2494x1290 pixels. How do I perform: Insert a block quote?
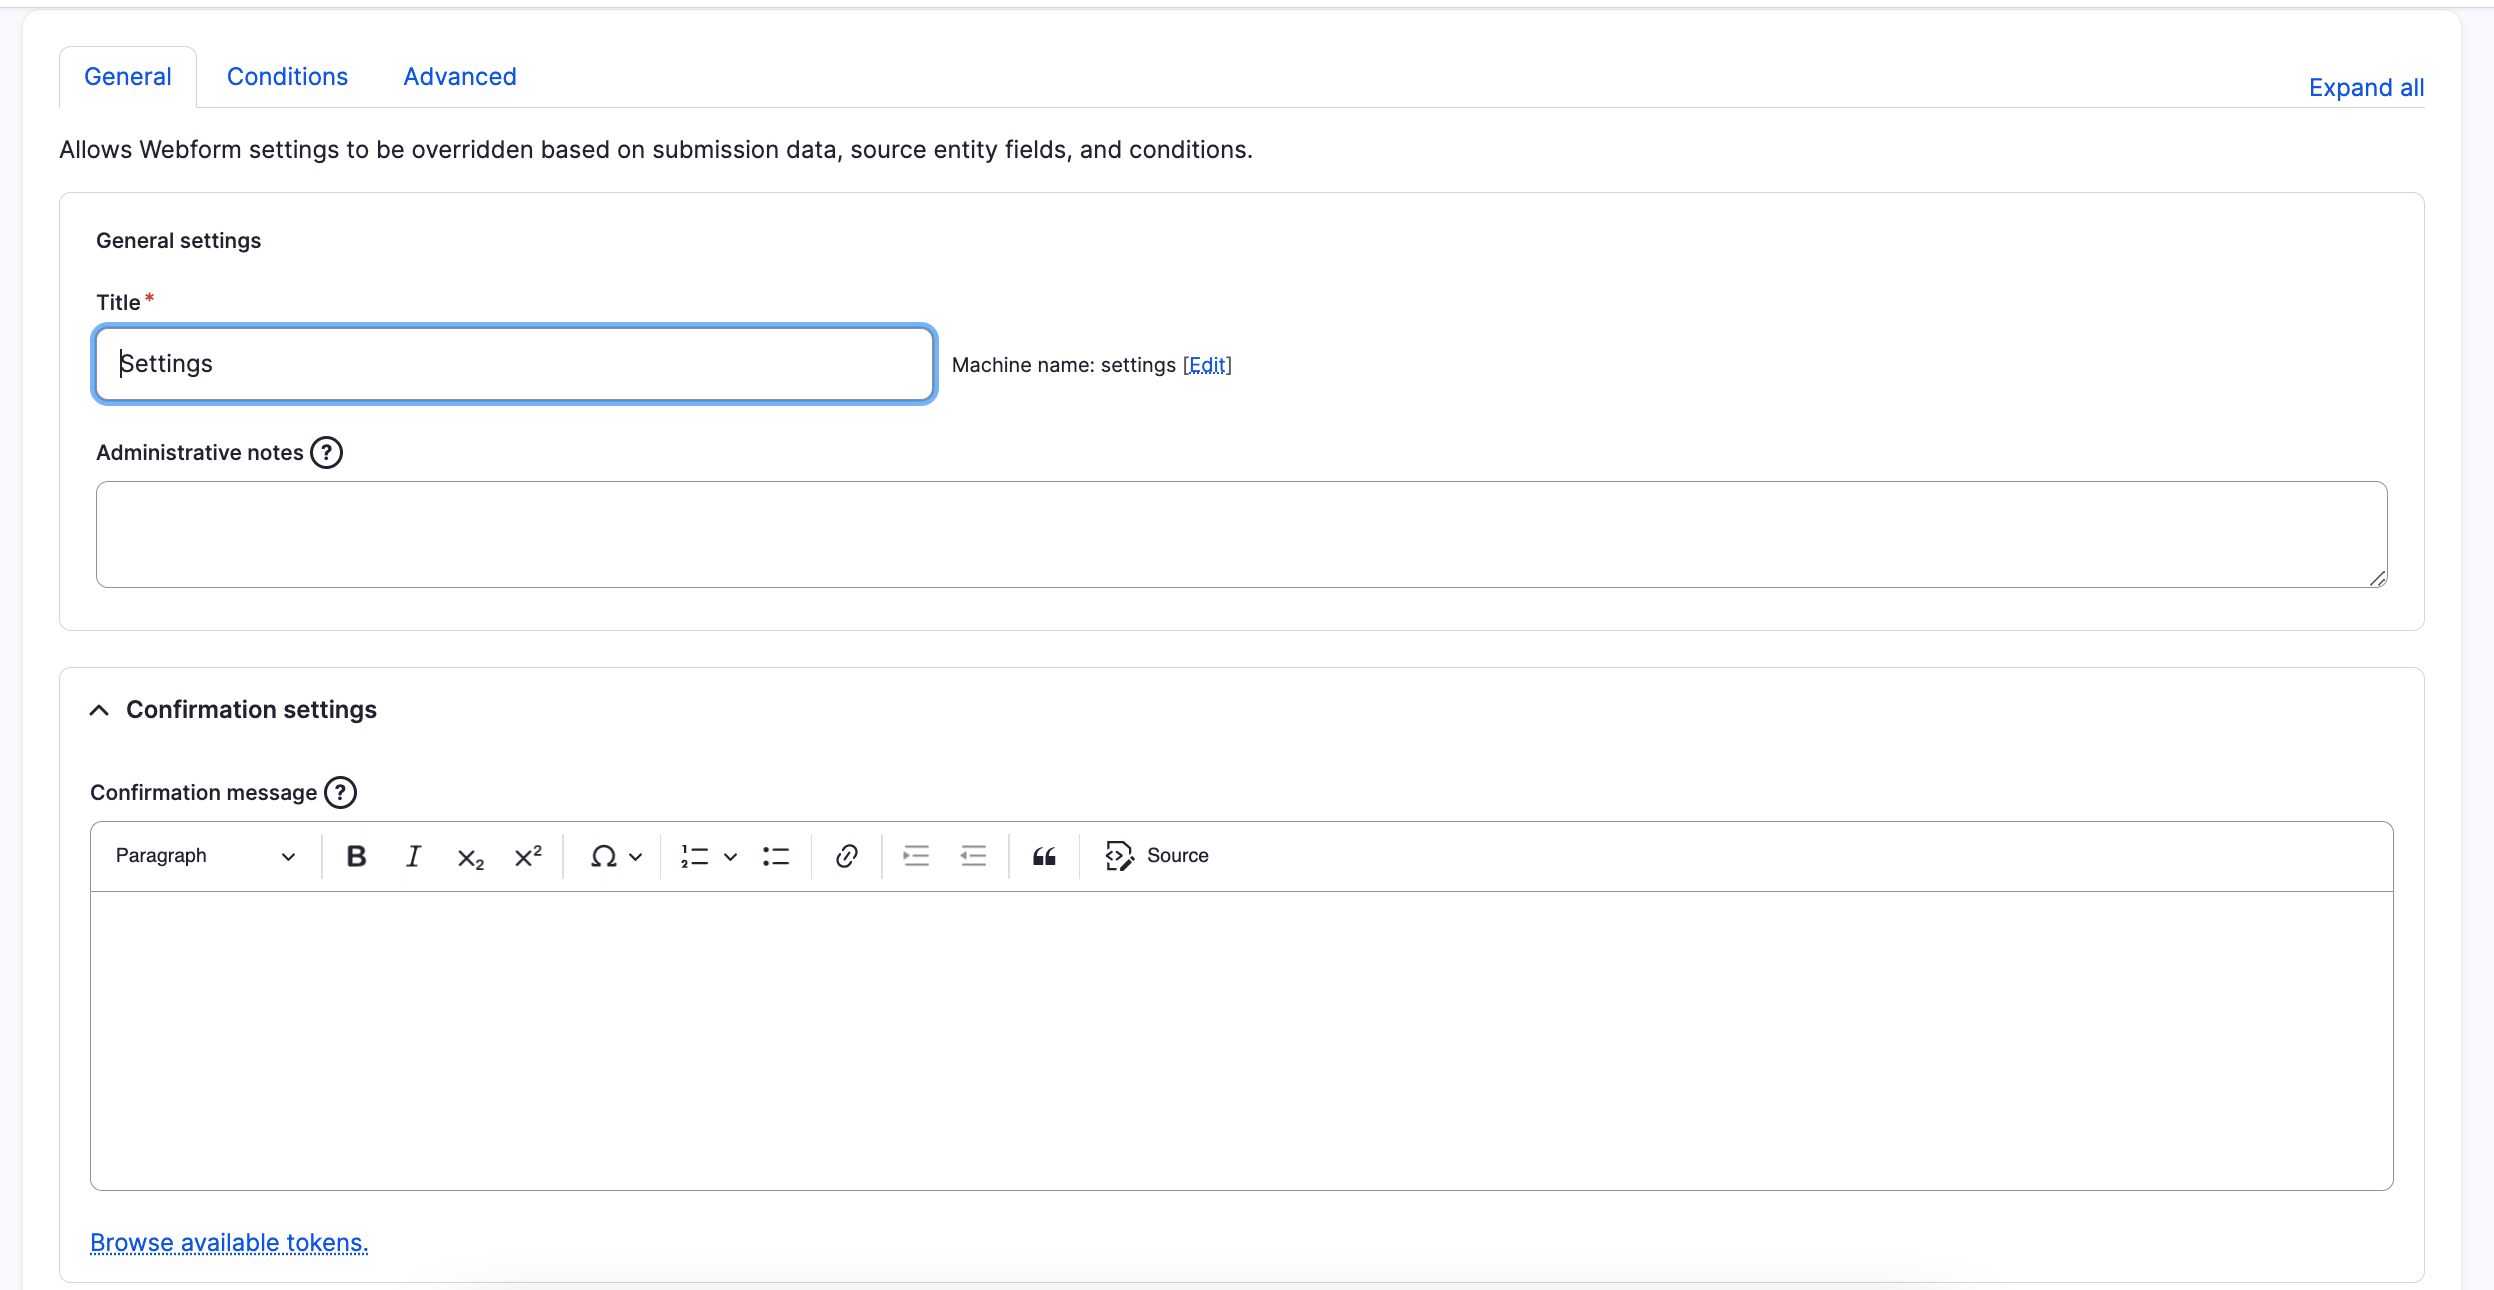pyautogui.click(x=1044, y=856)
